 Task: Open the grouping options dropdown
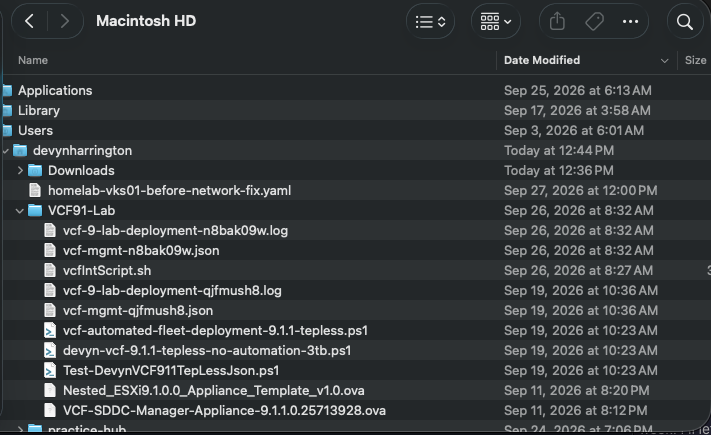[x=496, y=21]
